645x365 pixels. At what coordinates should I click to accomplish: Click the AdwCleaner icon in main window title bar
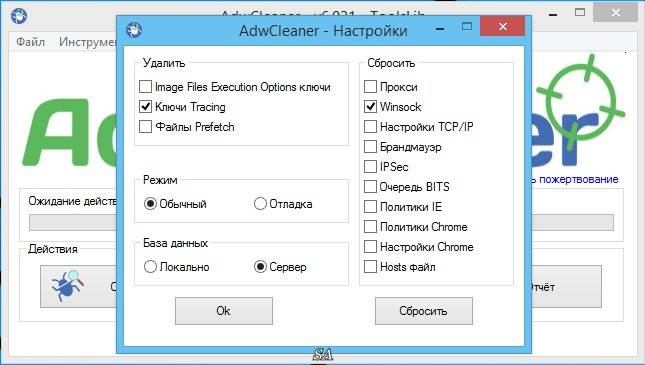click(19, 16)
